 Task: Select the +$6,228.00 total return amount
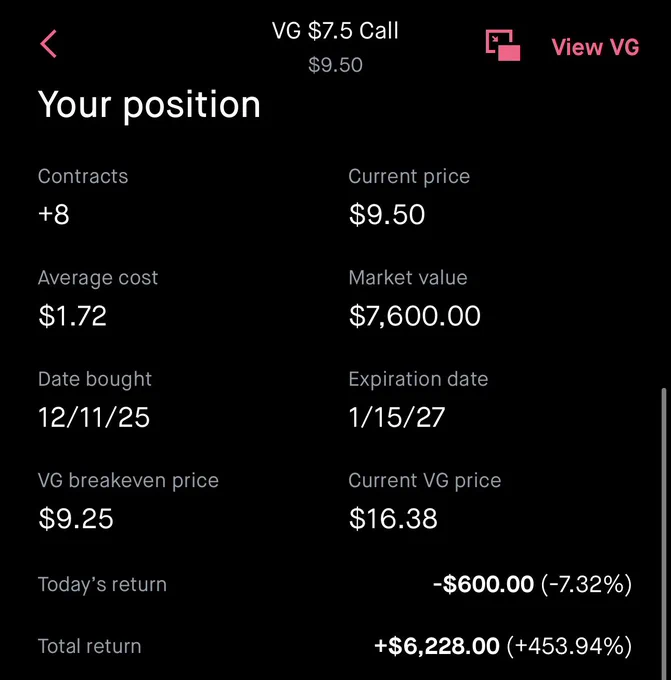437,646
